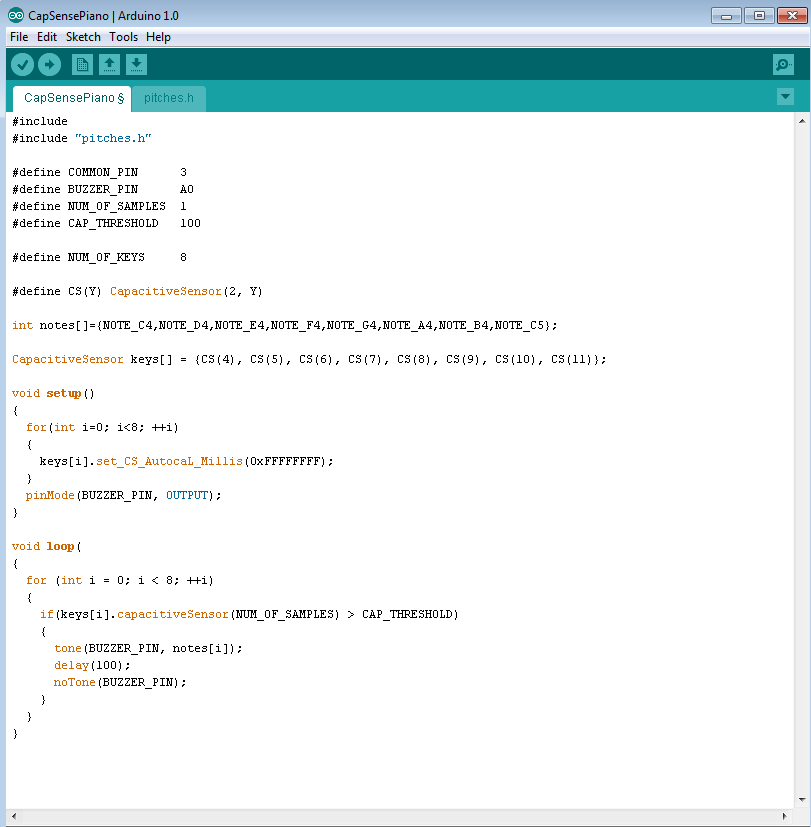Click the Upload arrow button
This screenshot has height=827, width=811.
point(50,65)
